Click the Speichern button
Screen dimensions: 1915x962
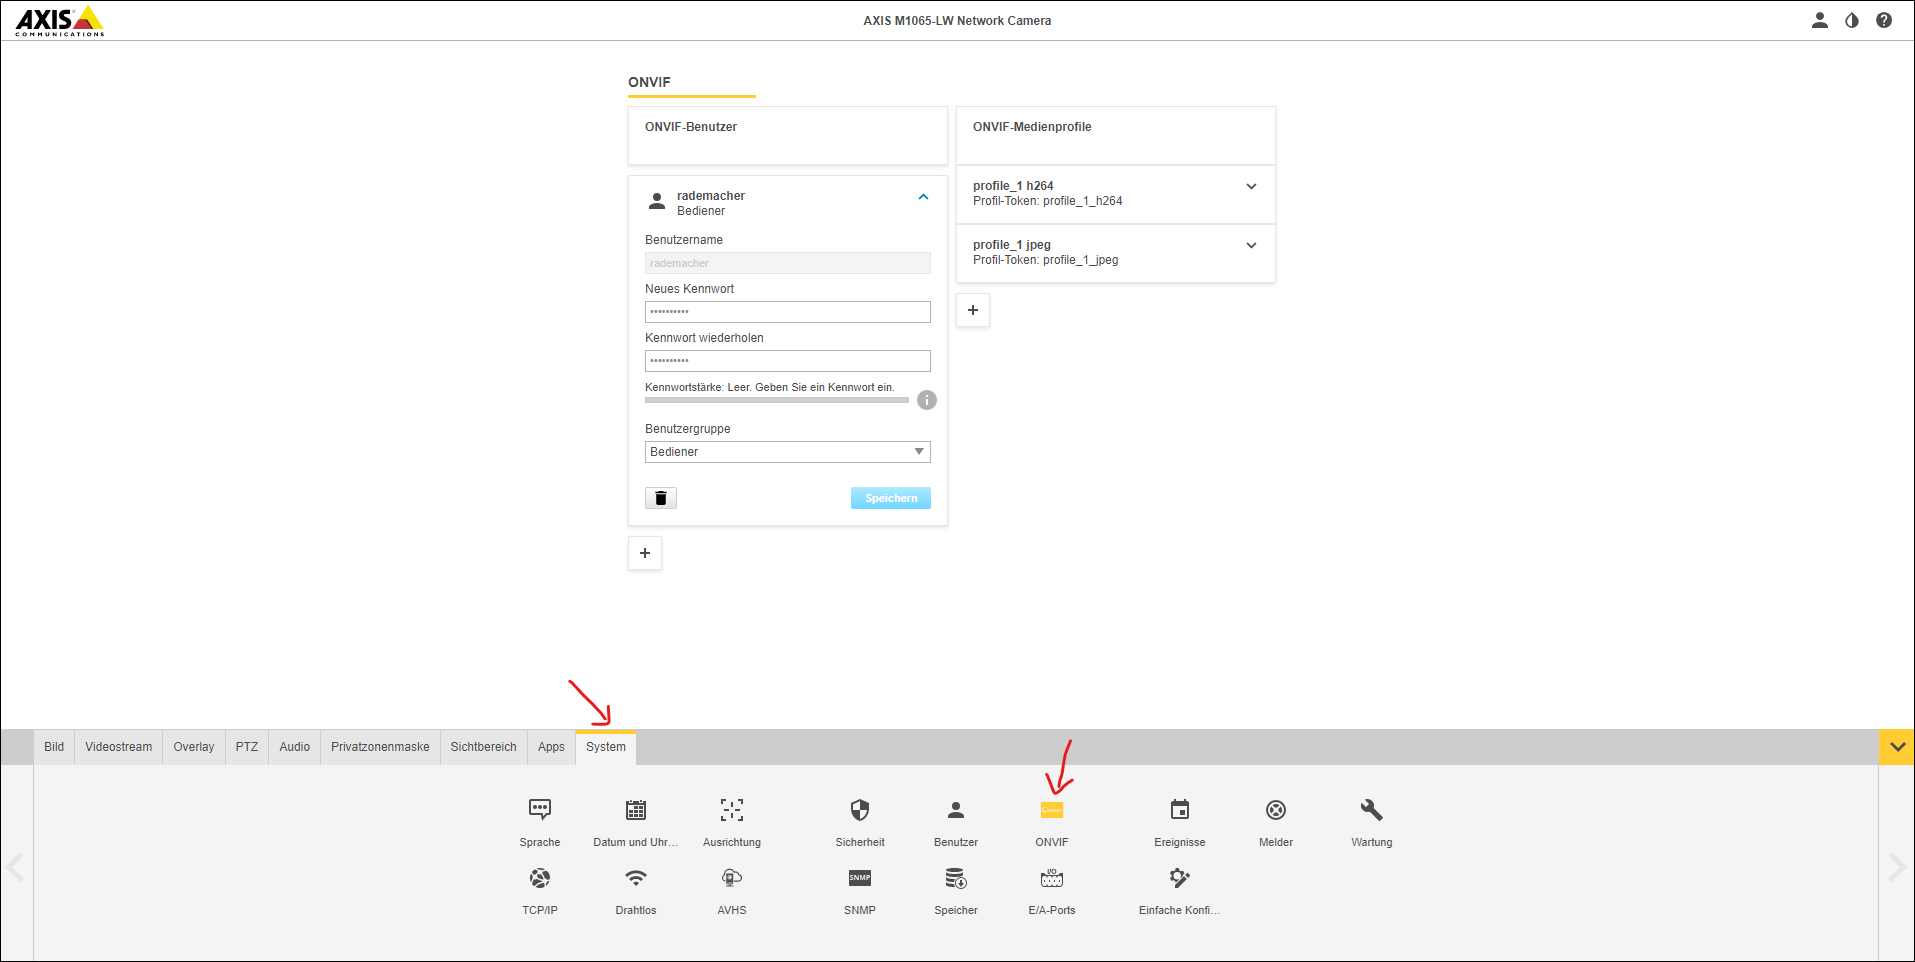(x=891, y=498)
